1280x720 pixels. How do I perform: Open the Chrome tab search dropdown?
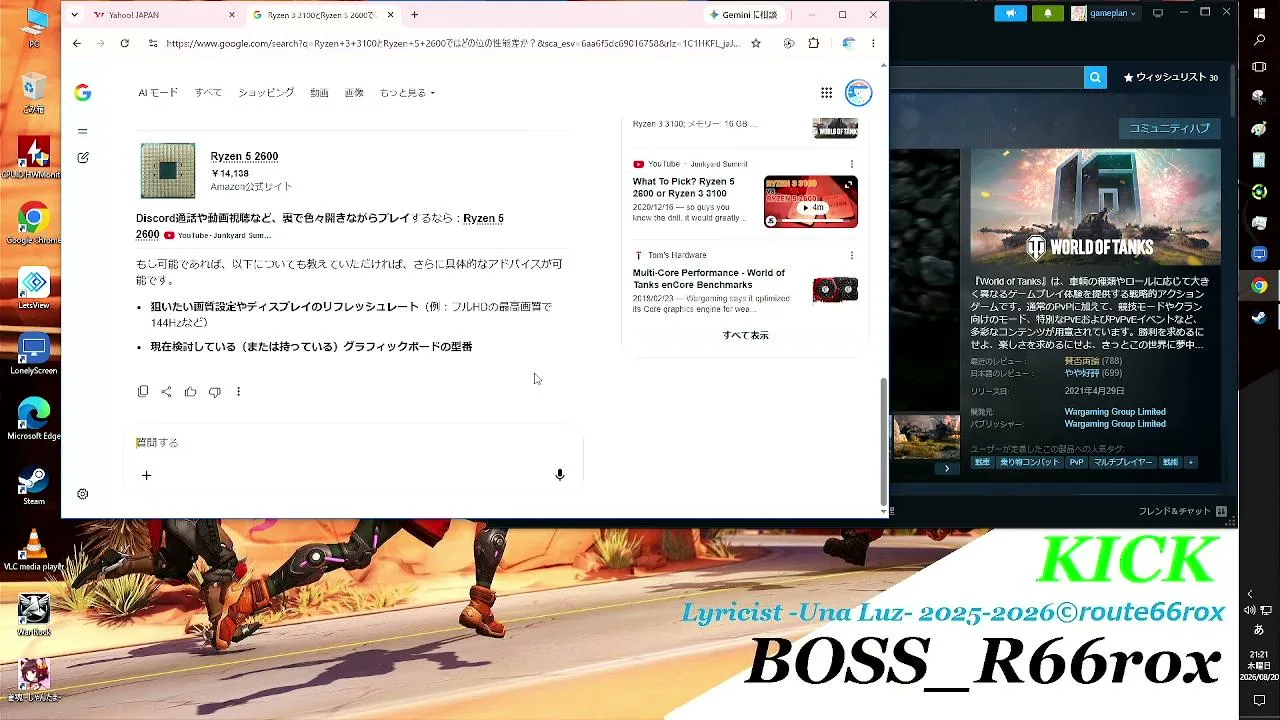point(74,15)
